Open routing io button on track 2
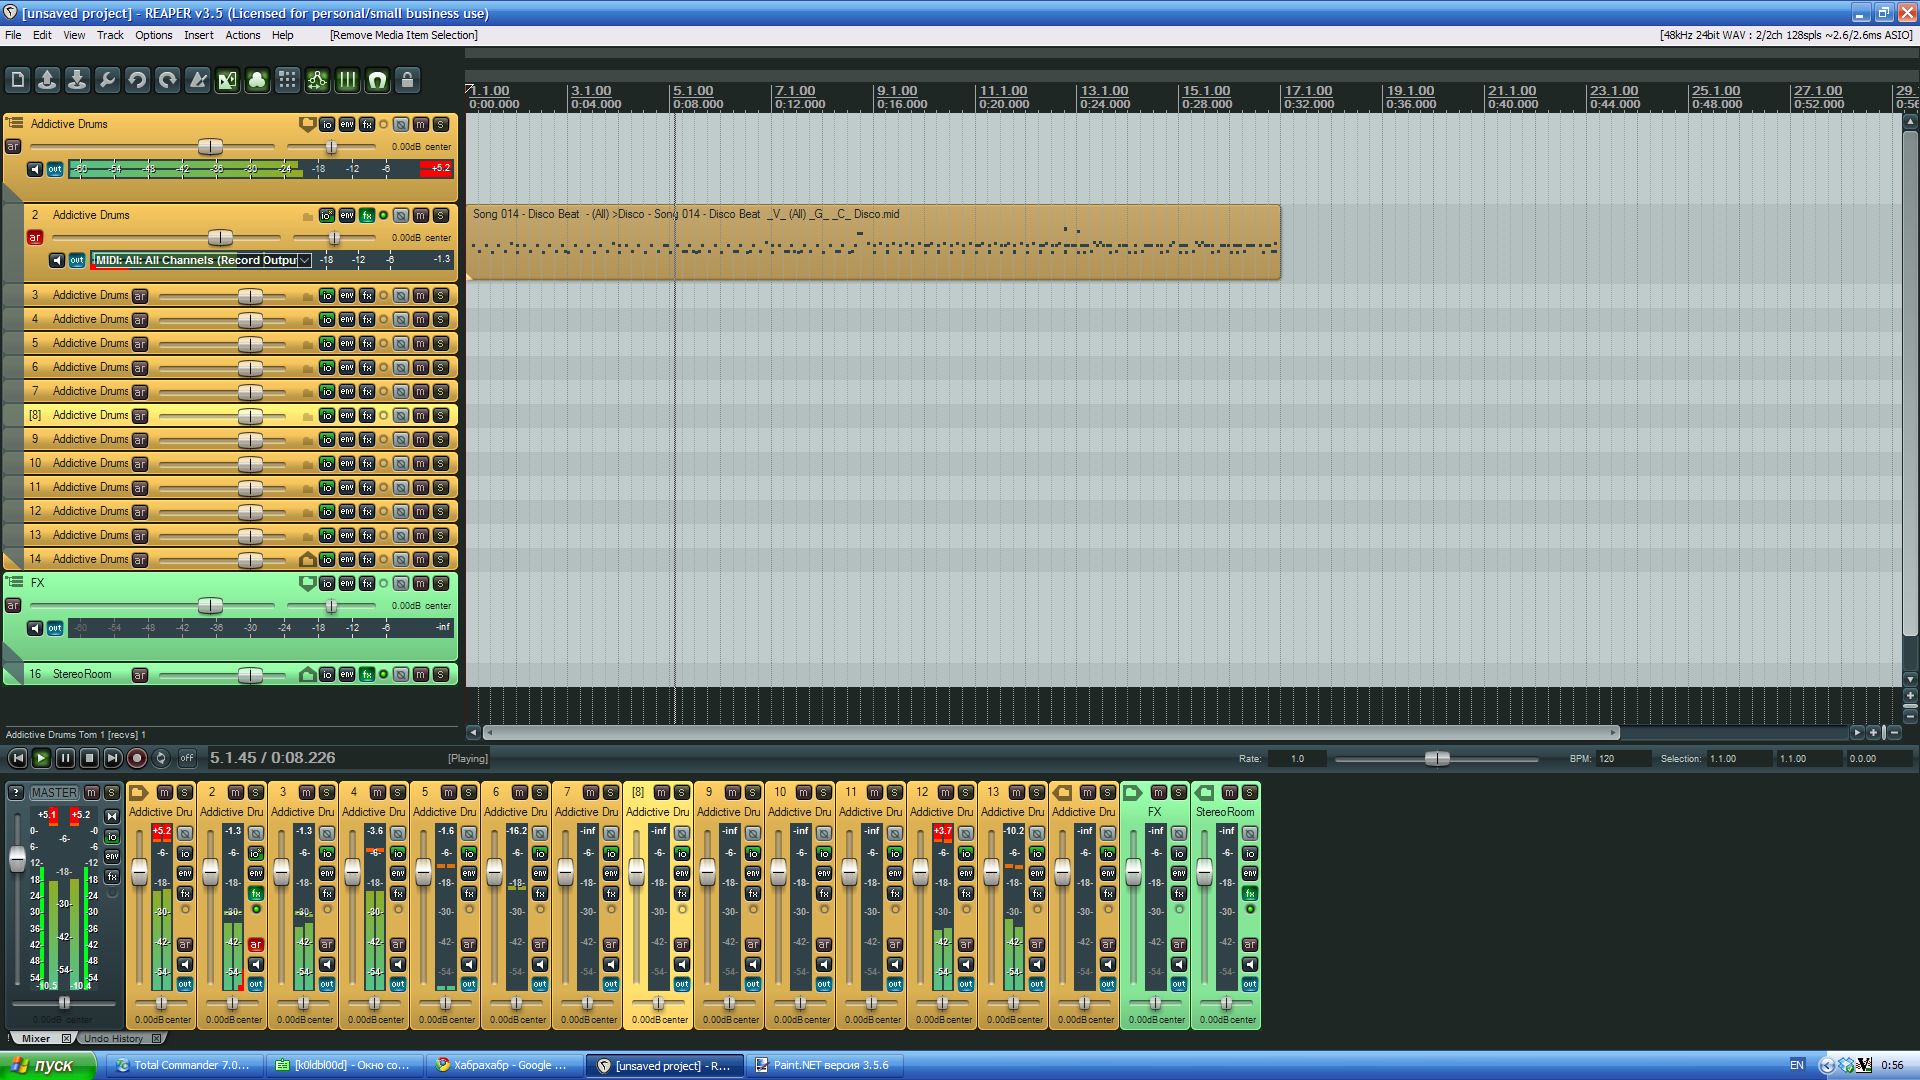Image resolution: width=1920 pixels, height=1080 pixels. tap(326, 215)
